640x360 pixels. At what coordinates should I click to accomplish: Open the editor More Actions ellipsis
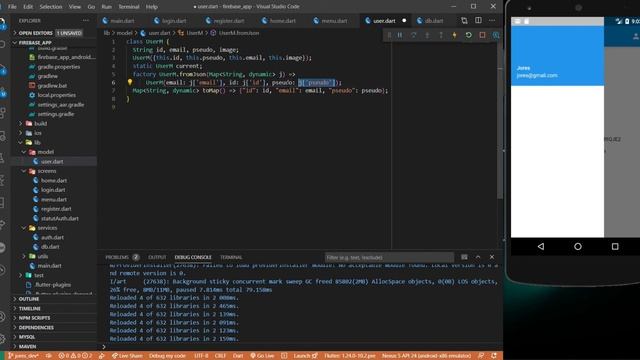(x=492, y=20)
